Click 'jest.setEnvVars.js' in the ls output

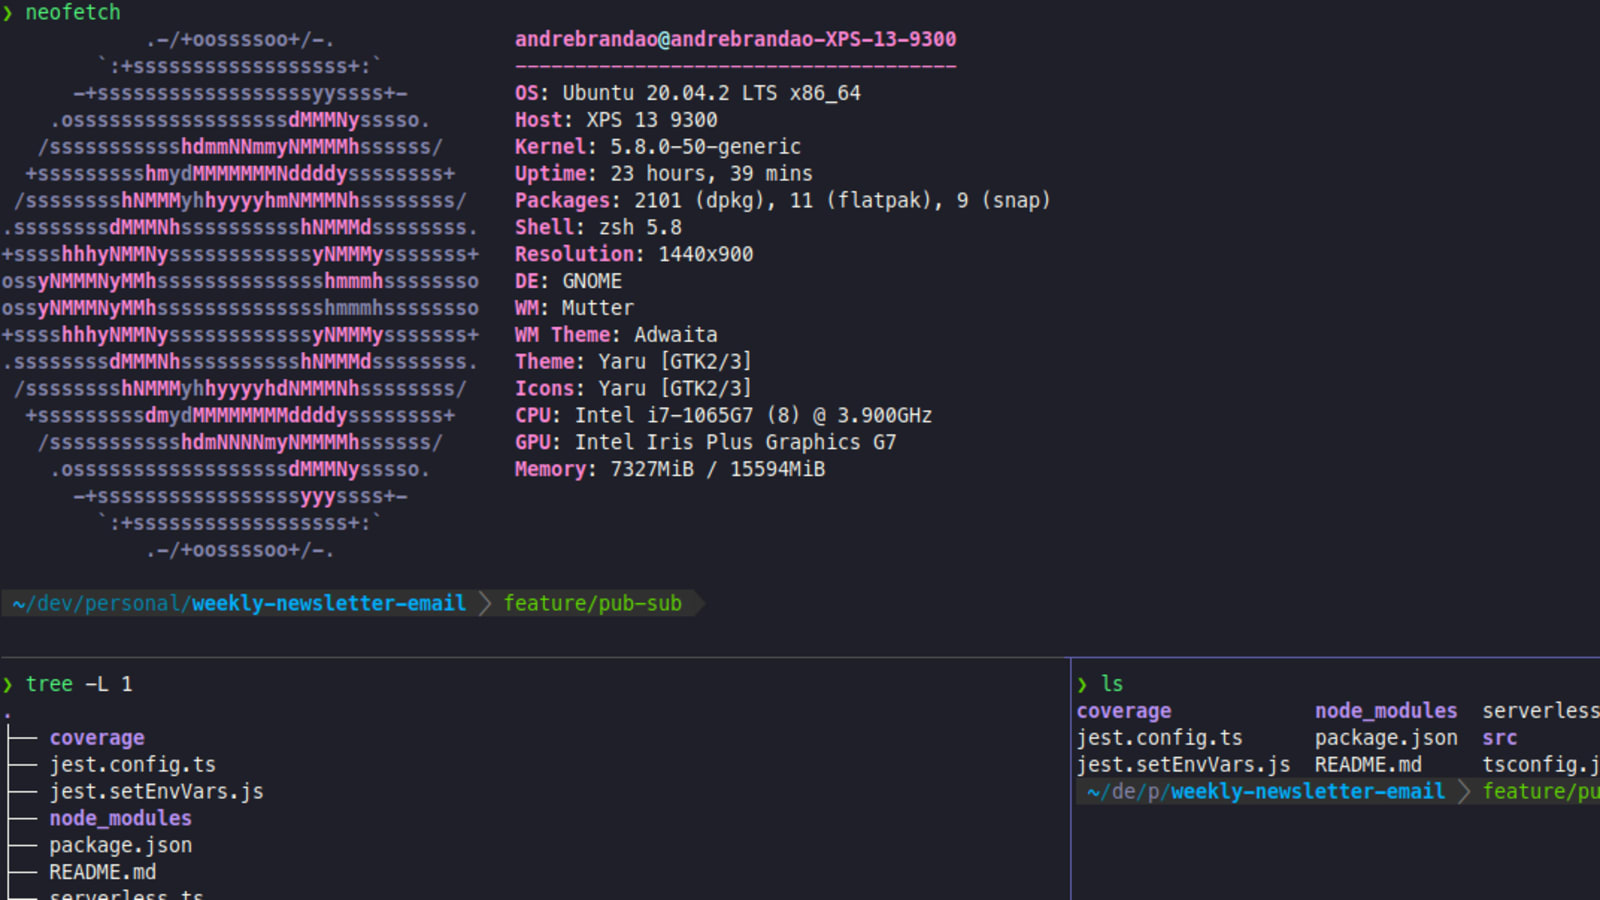point(1184,765)
